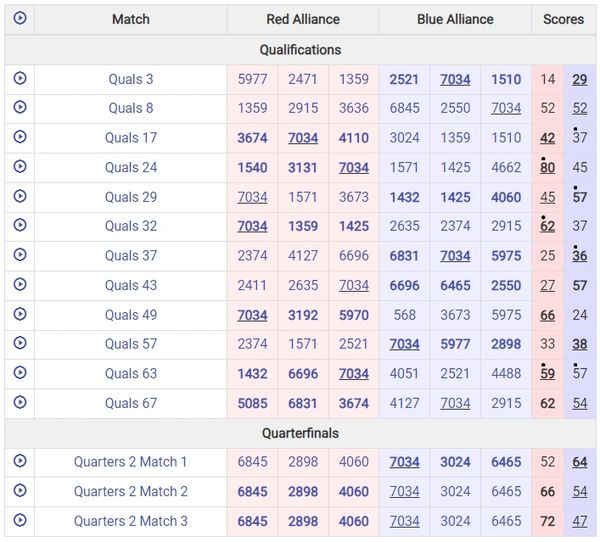Click team 5970 in Quals 49
Viewport: 600px width, 542px height.
(353, 315)
